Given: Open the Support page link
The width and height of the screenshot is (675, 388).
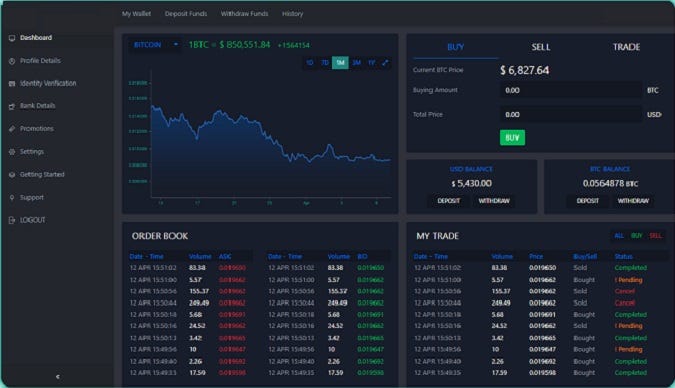Looking at the screenshot, I should 31,197.
